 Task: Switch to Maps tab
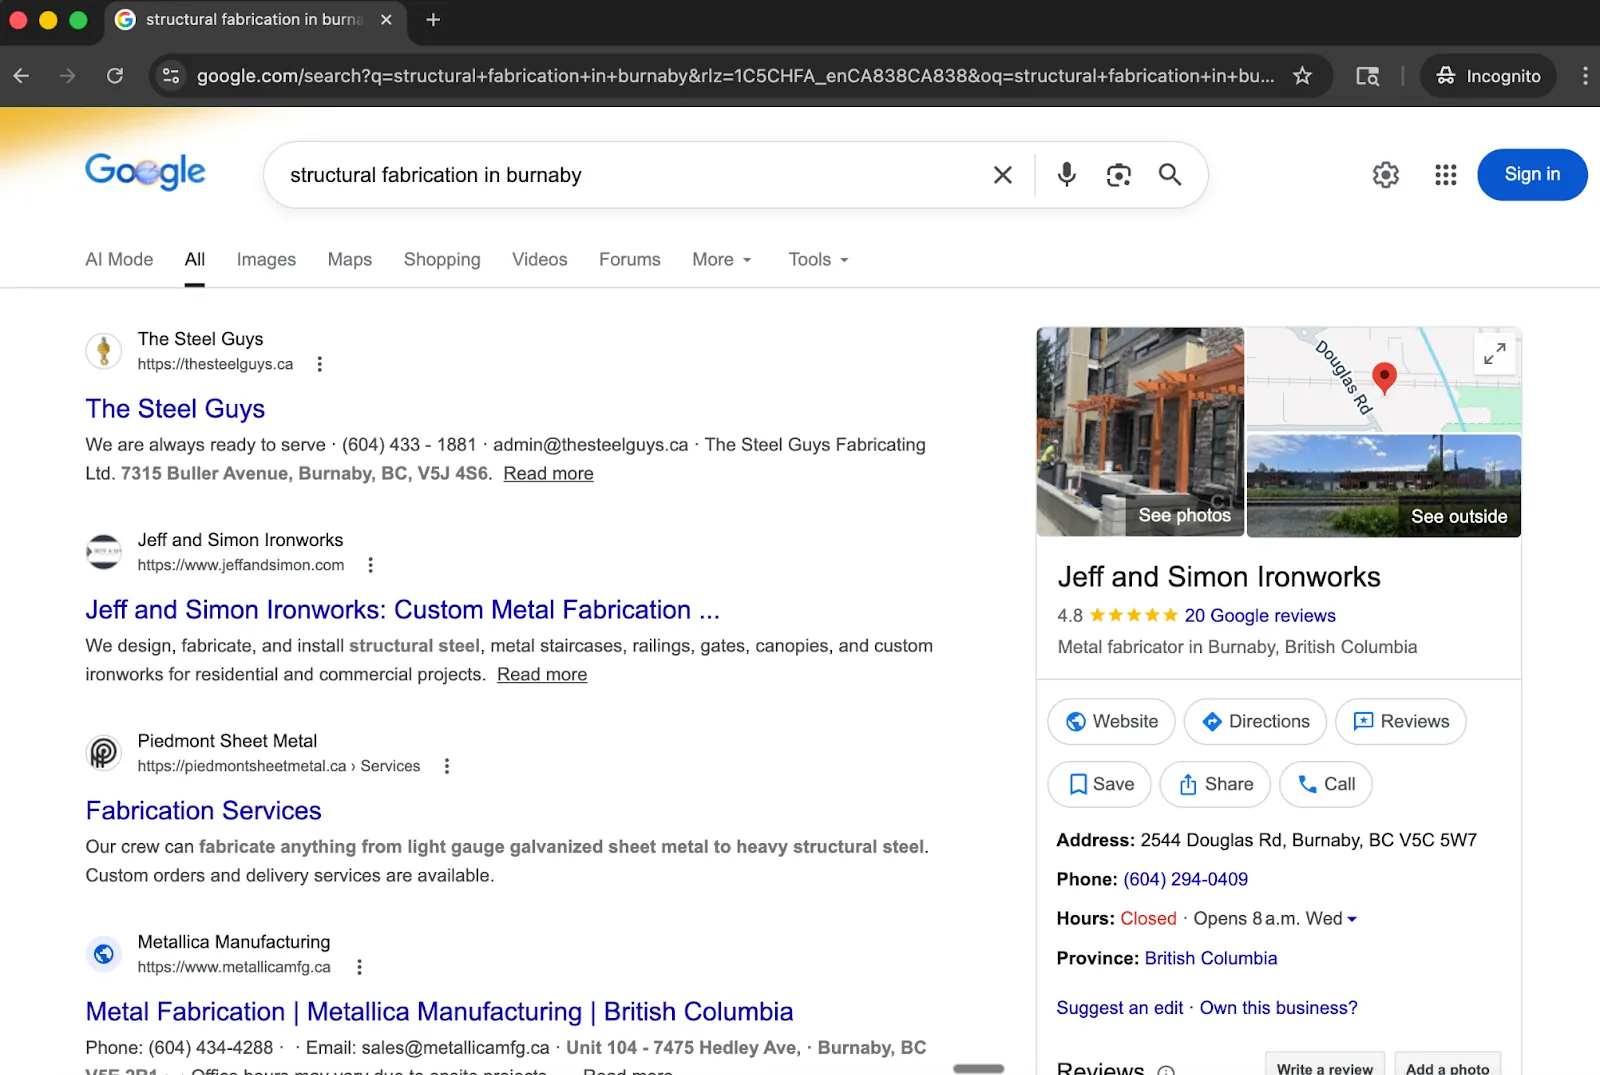tap(350, 260)
